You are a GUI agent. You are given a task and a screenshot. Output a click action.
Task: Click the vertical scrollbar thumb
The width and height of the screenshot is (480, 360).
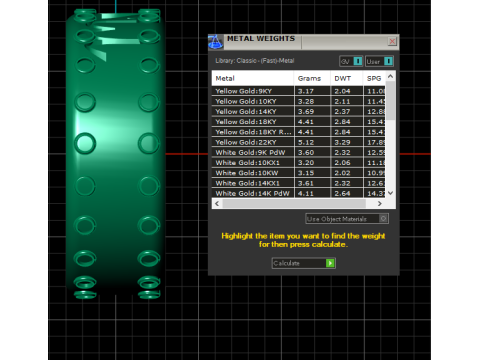391,100
